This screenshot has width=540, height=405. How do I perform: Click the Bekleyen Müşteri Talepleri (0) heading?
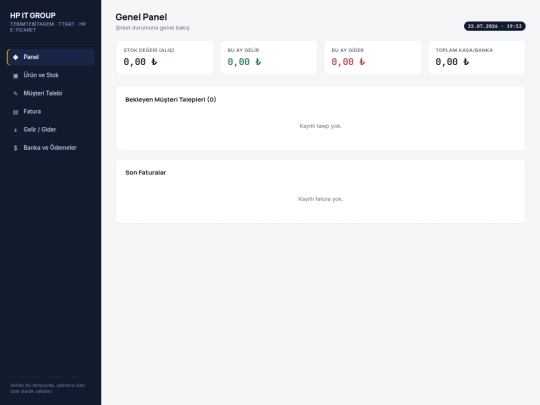[x=171, y=100]
